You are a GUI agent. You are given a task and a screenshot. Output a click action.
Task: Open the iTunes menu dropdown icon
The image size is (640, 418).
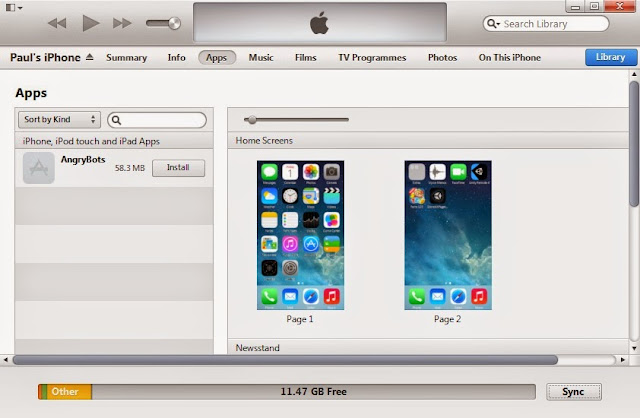pos(14,7)
